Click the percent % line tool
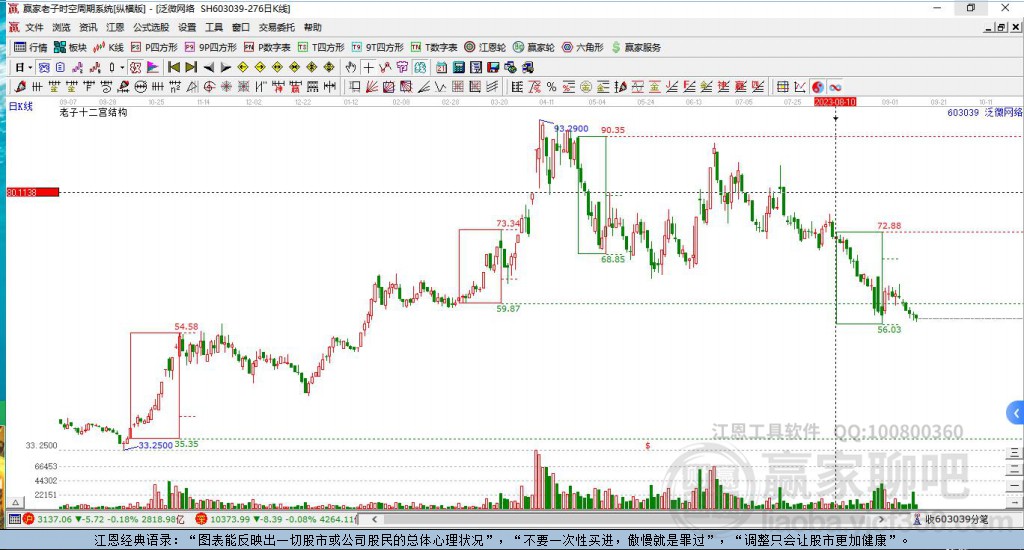Screen dimensions: 1024x550 click(x=551, y=86)
